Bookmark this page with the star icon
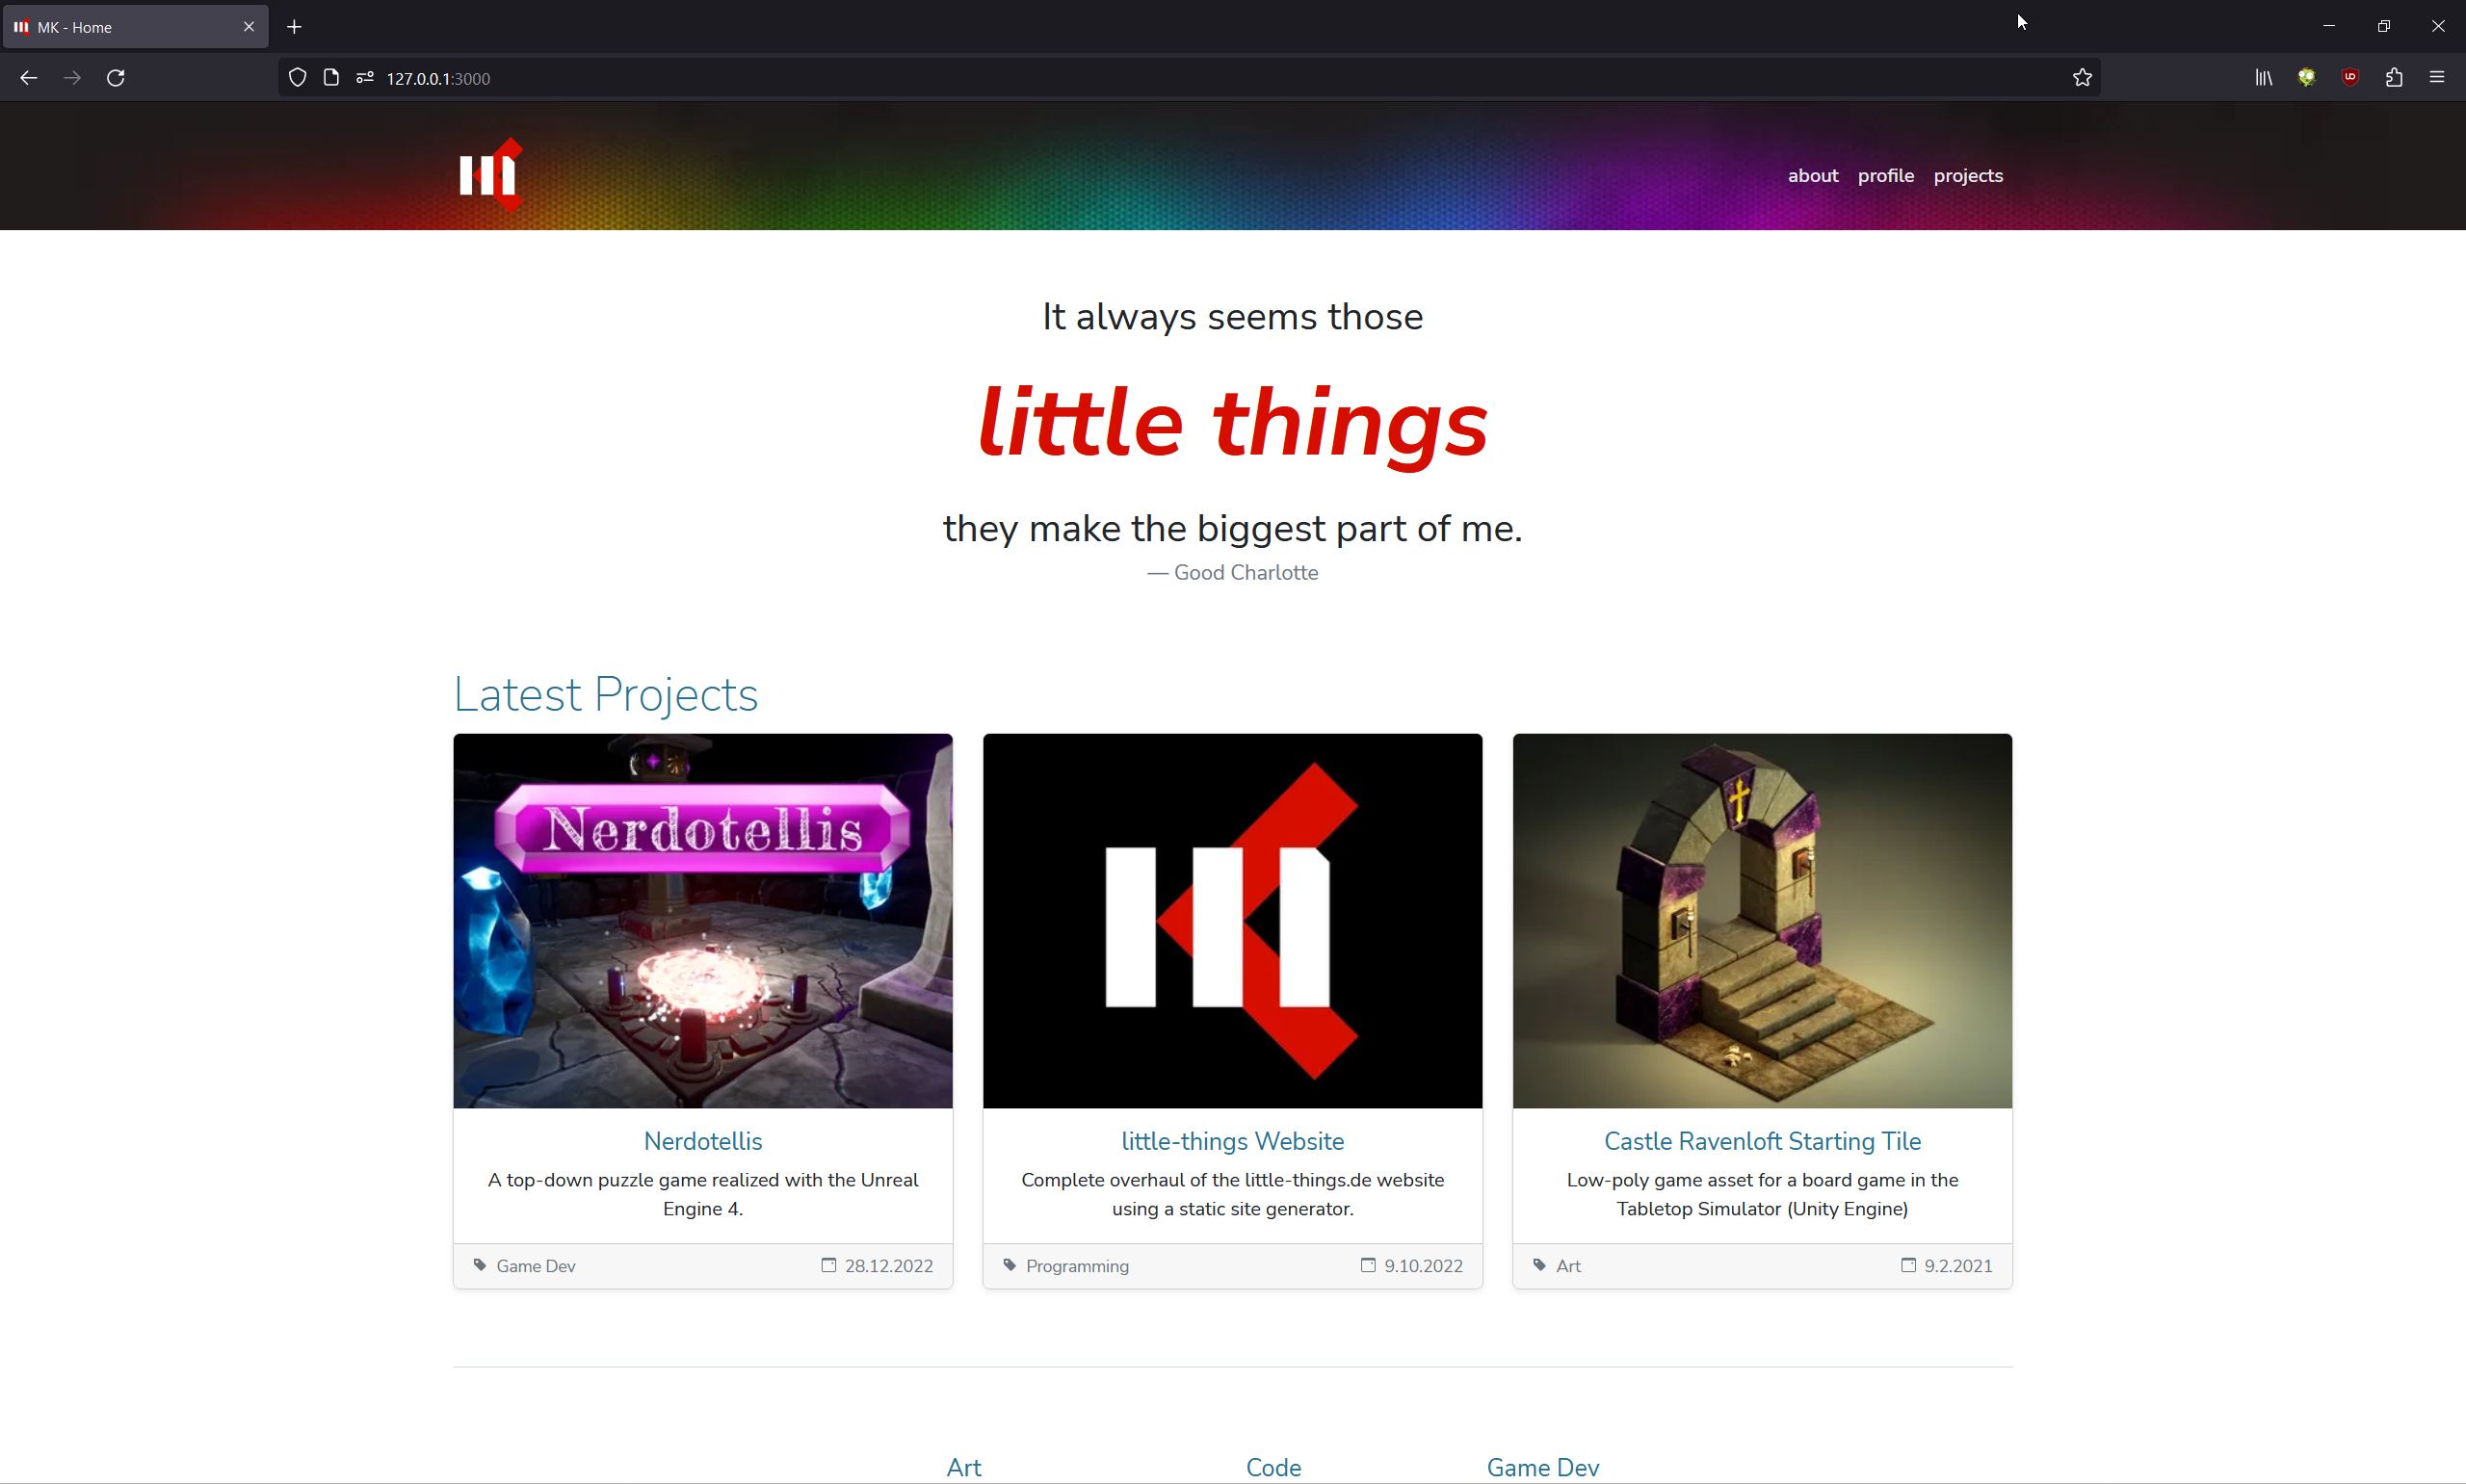 2082,78
